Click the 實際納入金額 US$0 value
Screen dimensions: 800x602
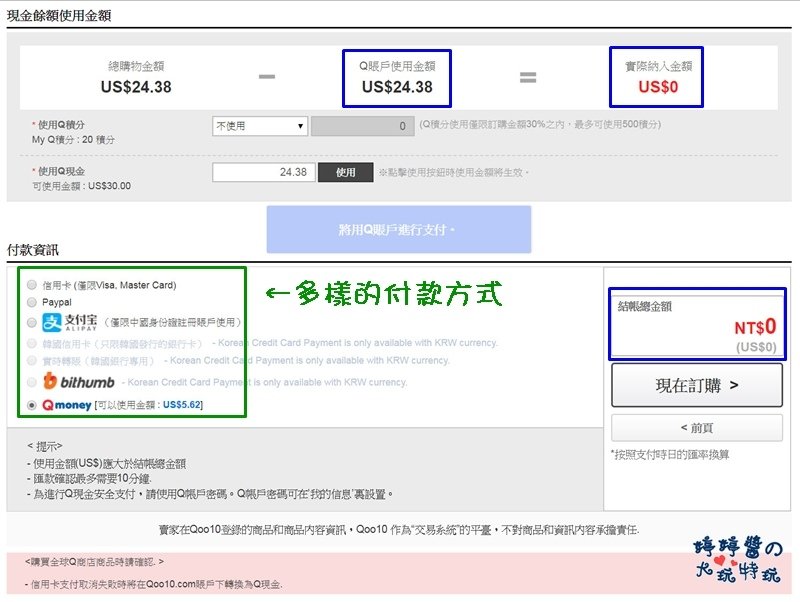(658, 87)
